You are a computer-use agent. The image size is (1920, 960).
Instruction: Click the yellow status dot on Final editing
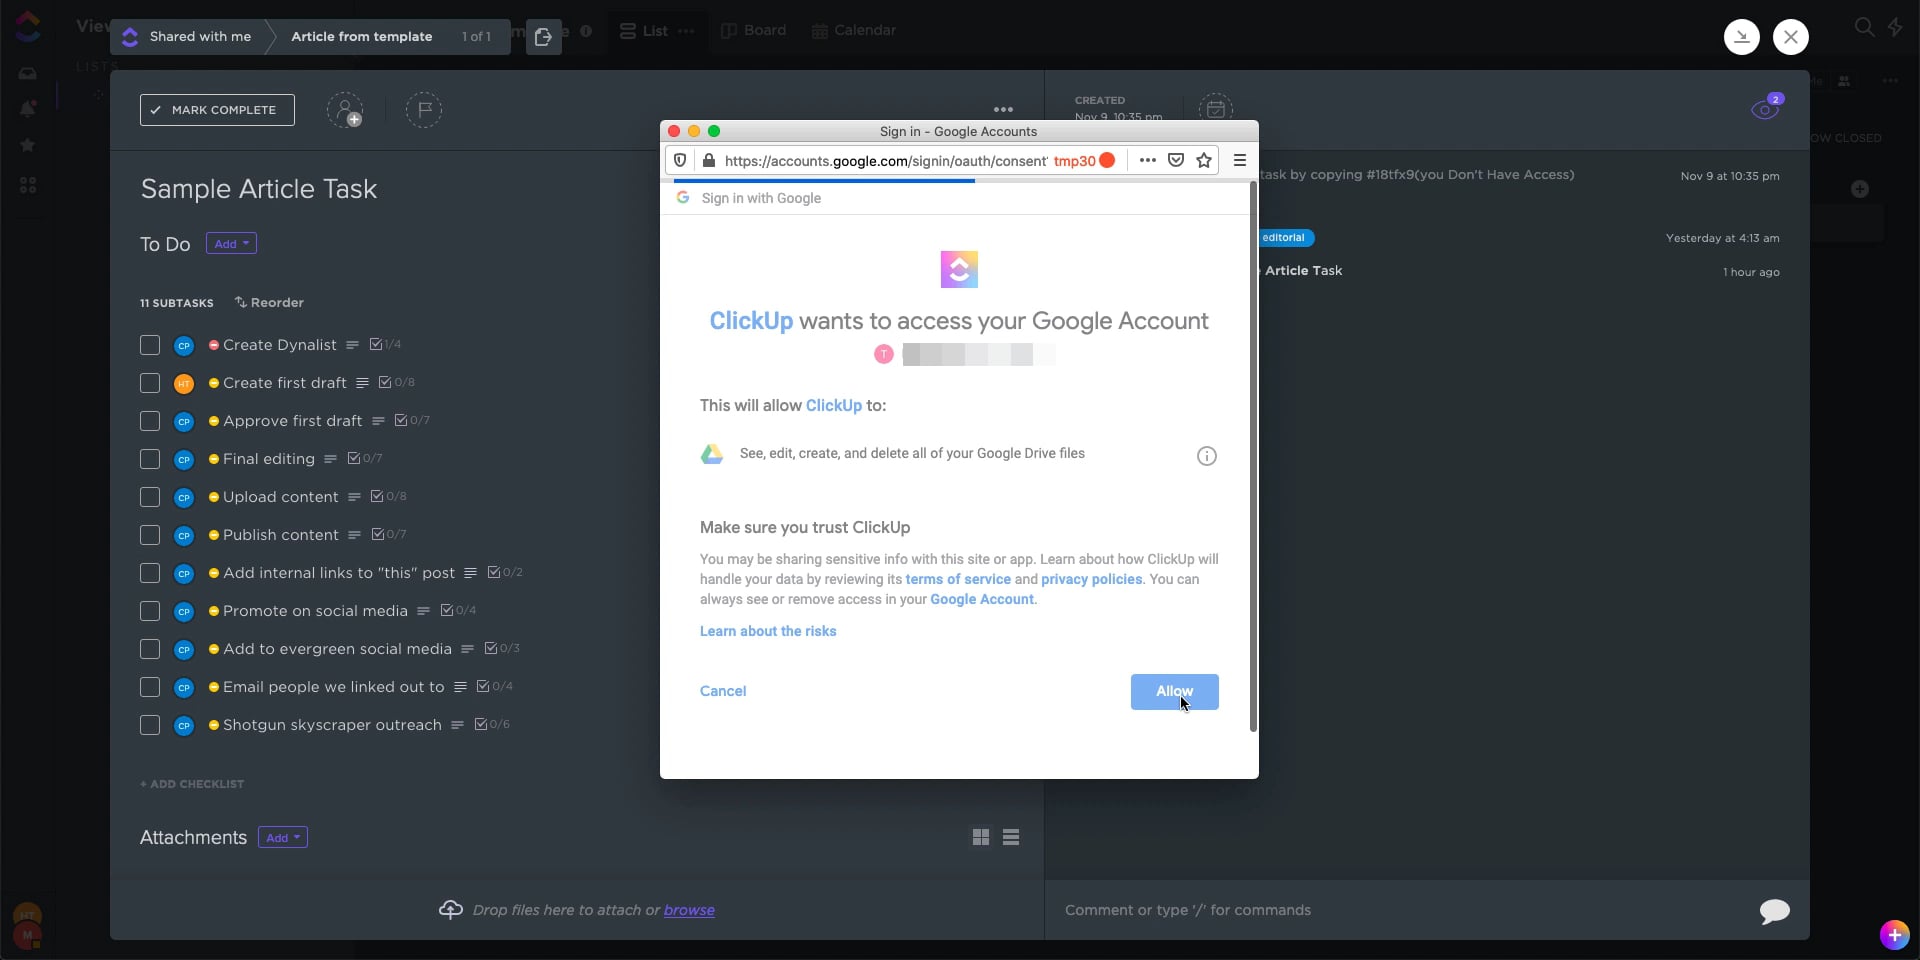(214, 459)
